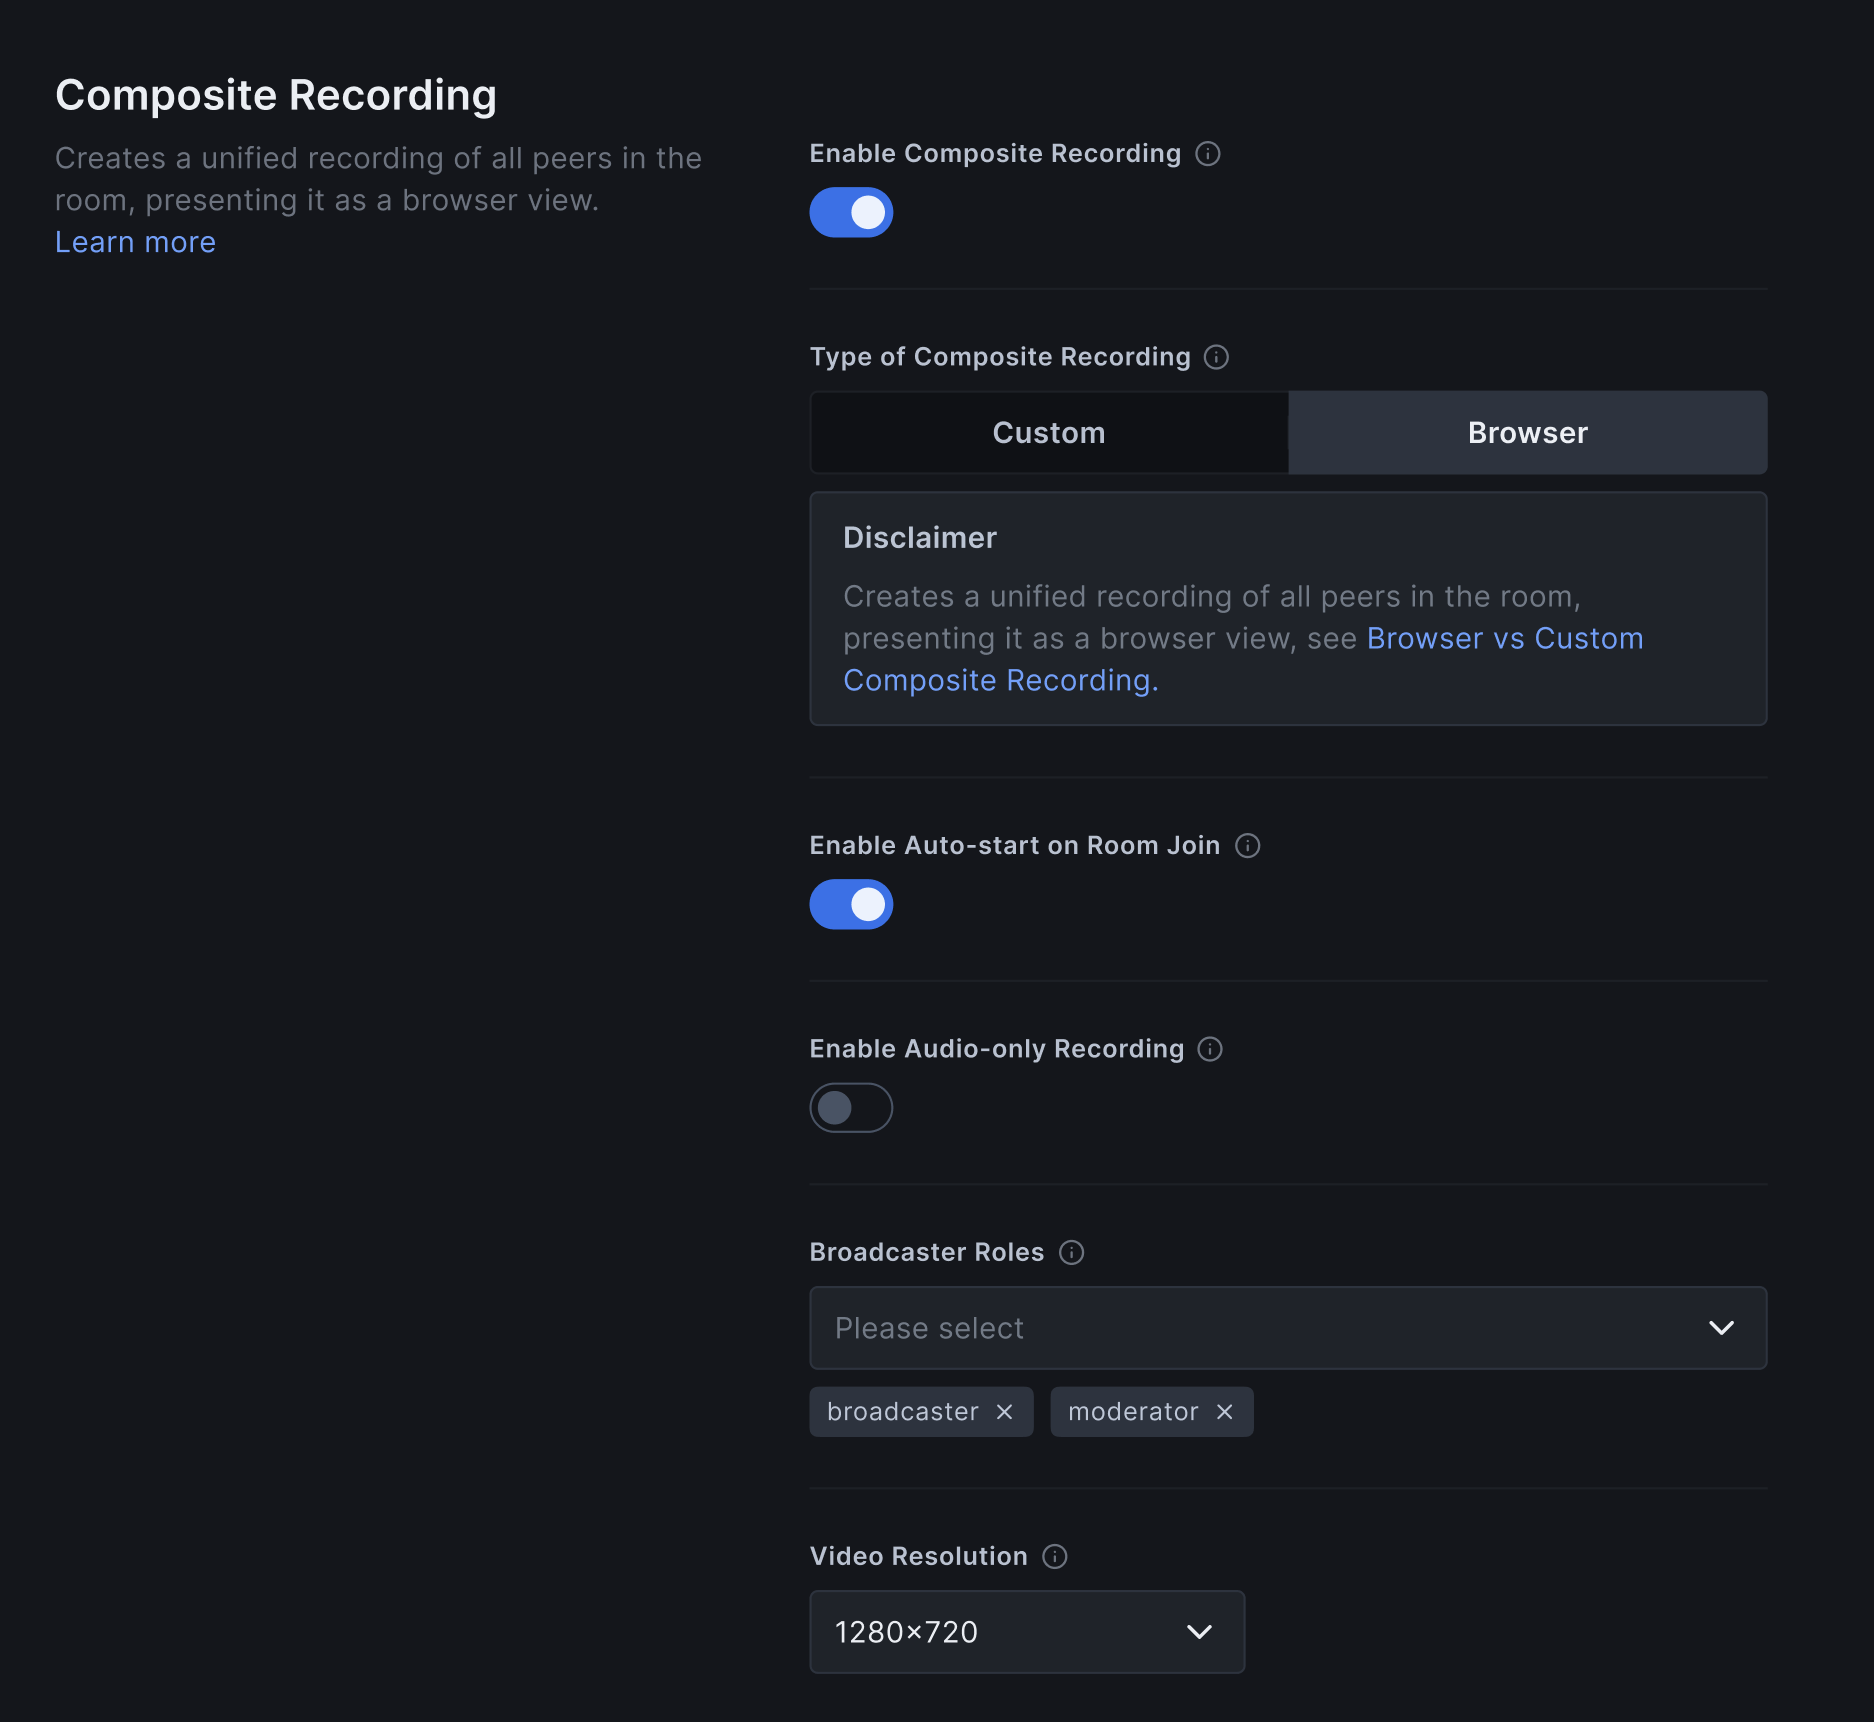Click info icon beside Video Resolution
1874x1722 pixels.
click(1055, 1557)
